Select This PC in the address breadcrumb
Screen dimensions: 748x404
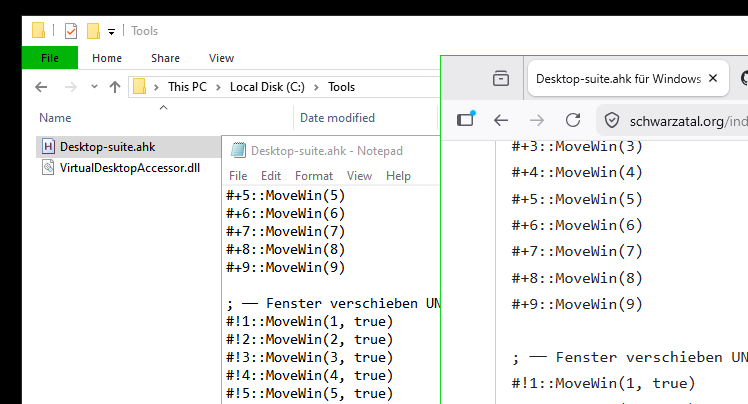pos(187,87)
